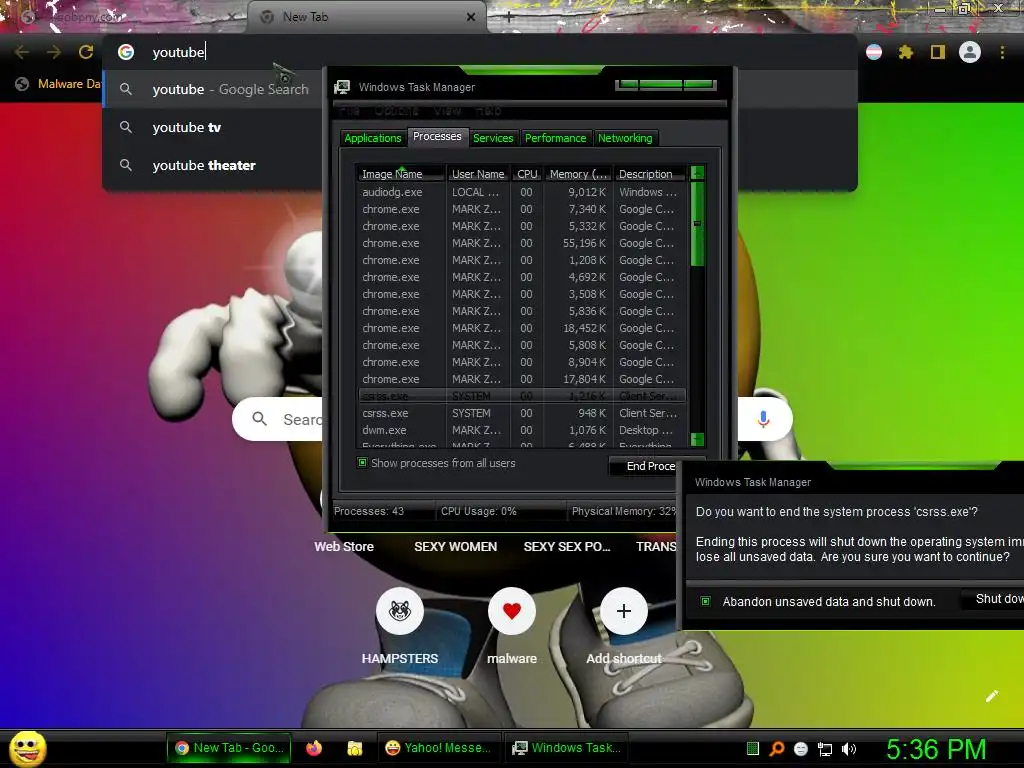Reload the page in Chrome
The image size is (1024, 768).
pyautogui.click(x=86, y=52)
